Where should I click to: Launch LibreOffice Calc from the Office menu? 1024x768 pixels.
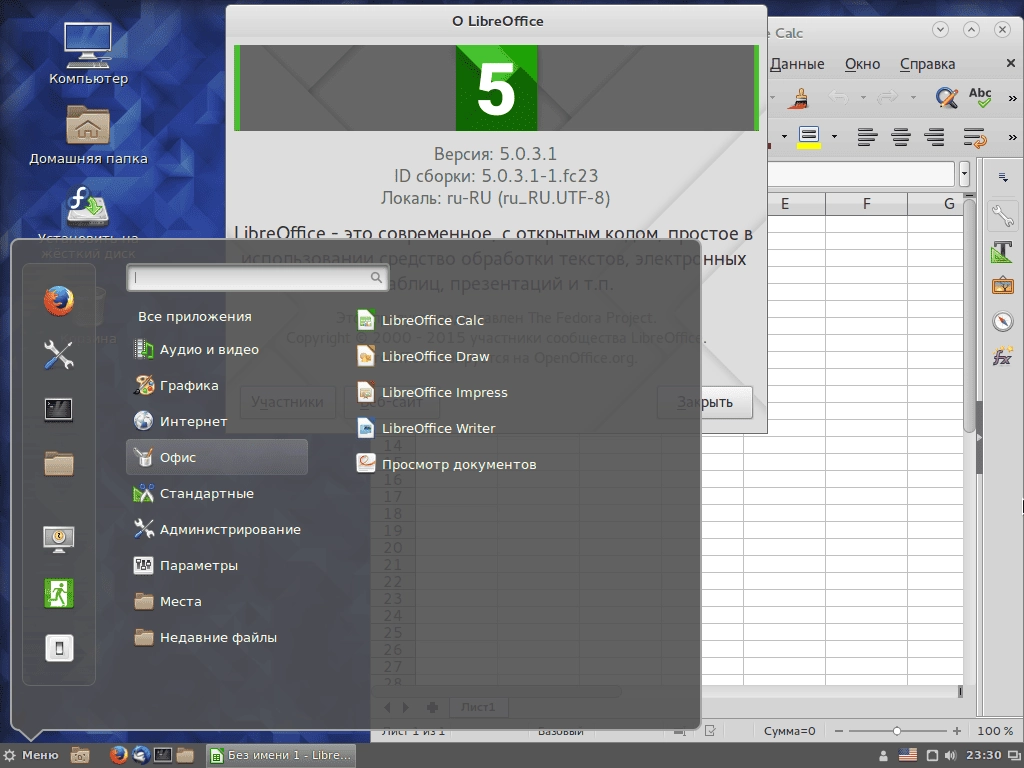tap(420, 320)
